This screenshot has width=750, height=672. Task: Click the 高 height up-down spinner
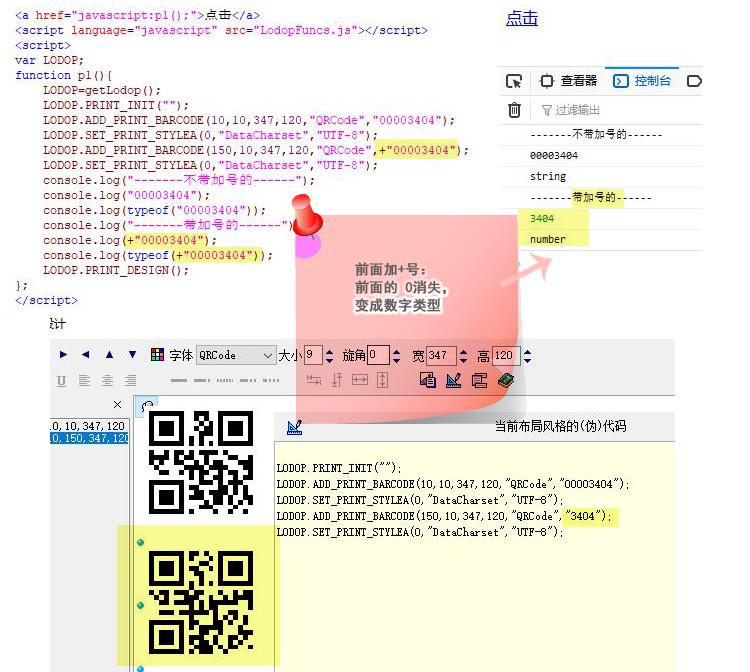[527, 355]
